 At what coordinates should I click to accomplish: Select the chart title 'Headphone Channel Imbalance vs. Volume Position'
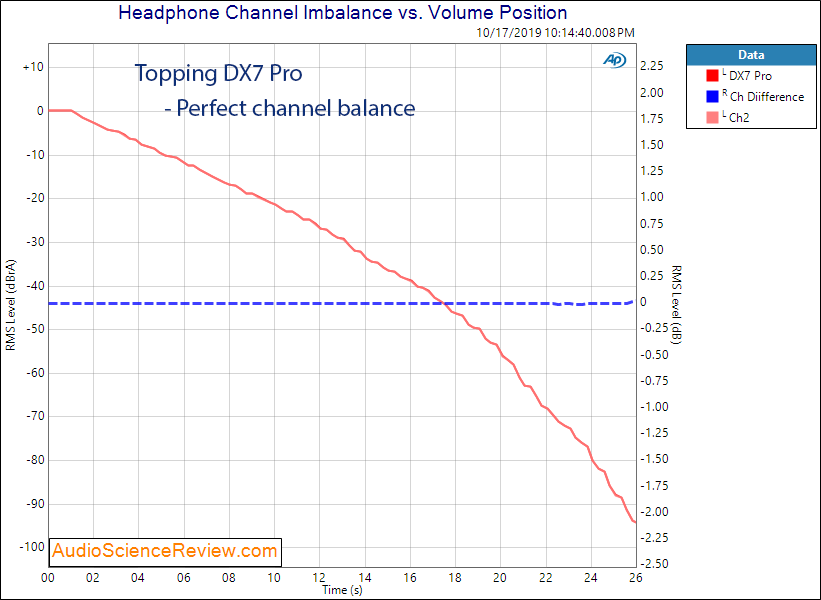tap(342, 12)
